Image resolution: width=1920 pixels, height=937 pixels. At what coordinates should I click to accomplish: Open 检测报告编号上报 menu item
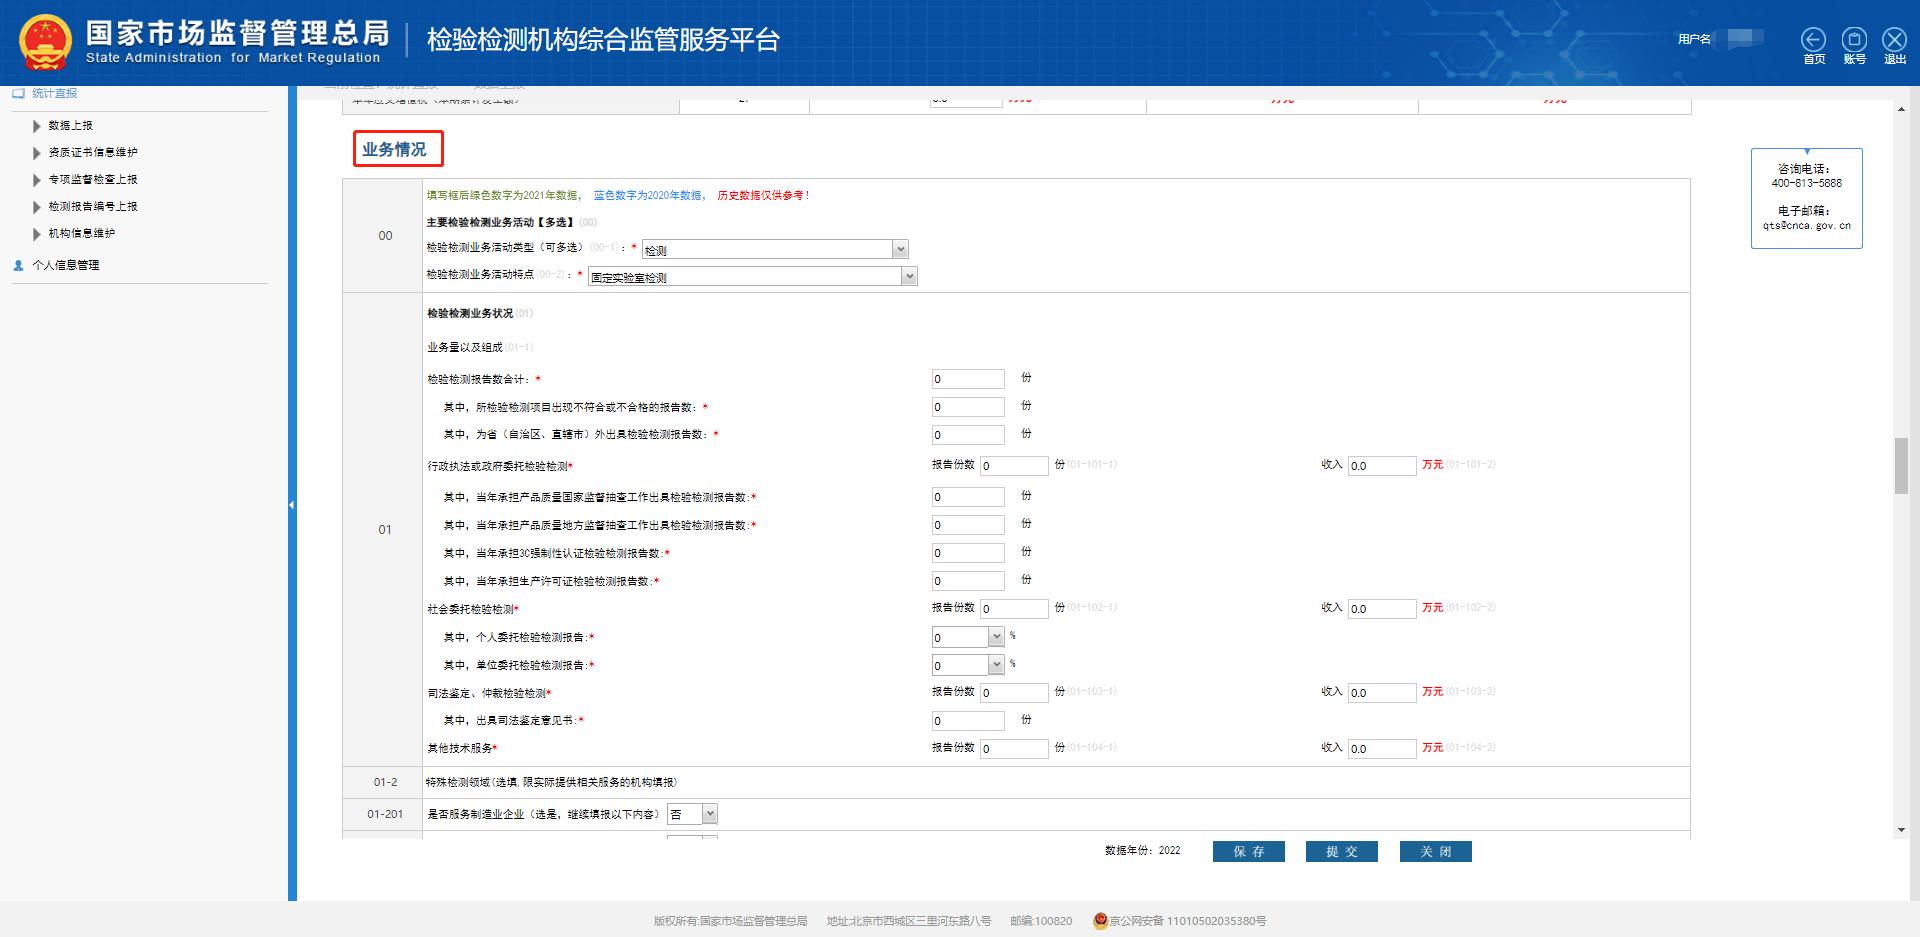point(92,207)
